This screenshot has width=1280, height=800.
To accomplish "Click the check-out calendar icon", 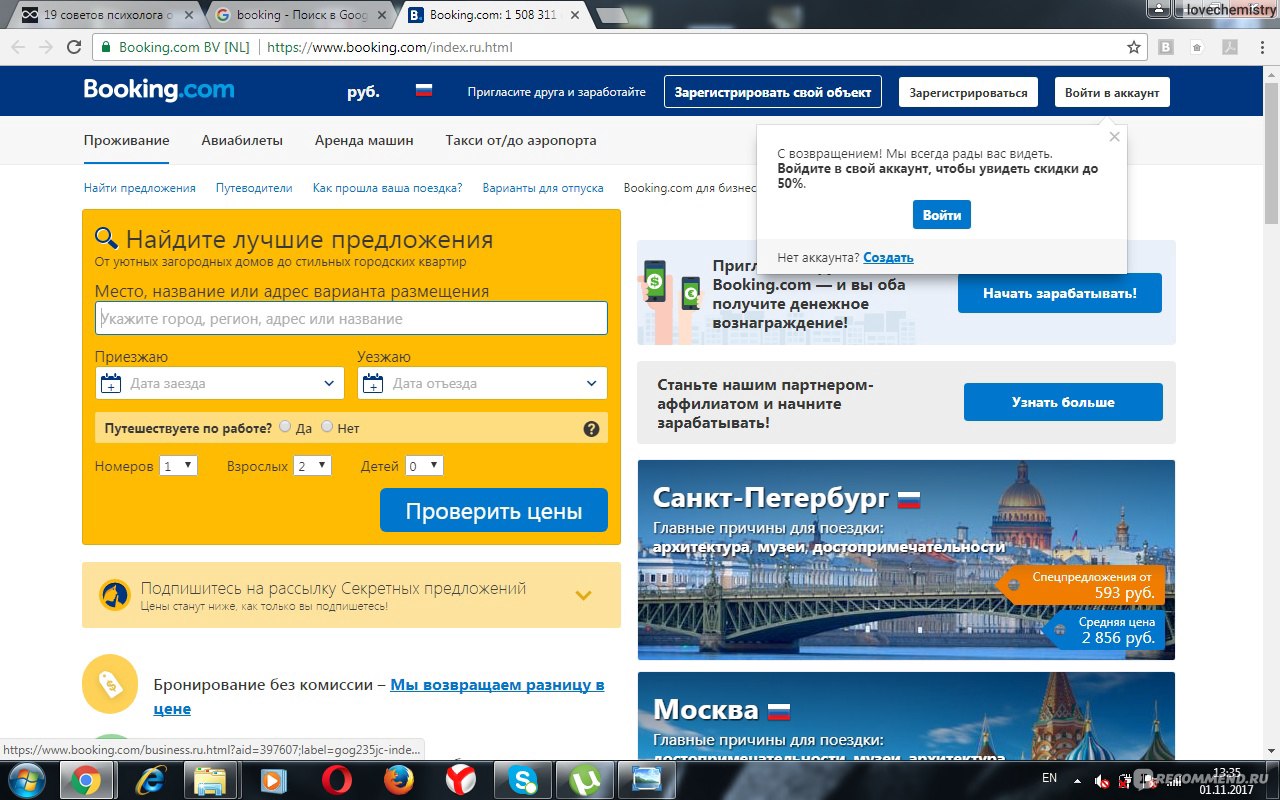I will pyautogui.click(x=373, y=383).
